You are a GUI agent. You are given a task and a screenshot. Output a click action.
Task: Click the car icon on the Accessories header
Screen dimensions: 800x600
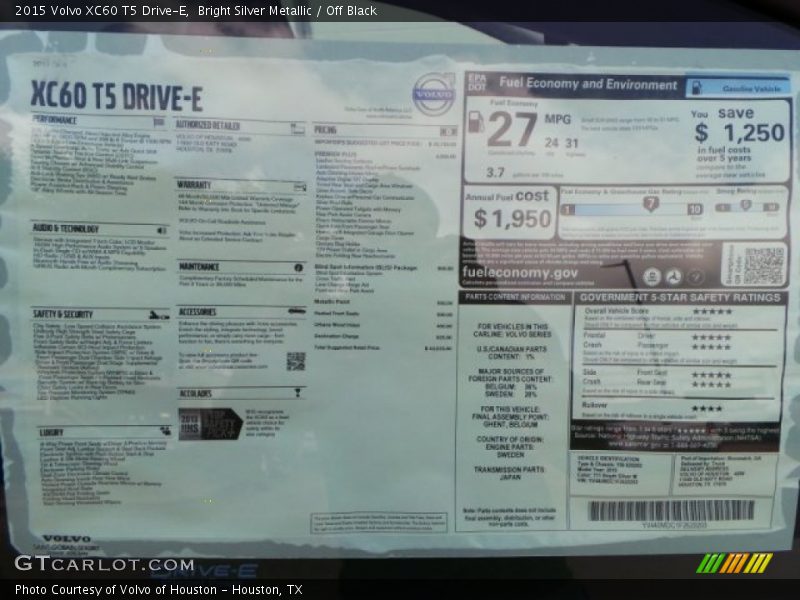click(296, 311)
